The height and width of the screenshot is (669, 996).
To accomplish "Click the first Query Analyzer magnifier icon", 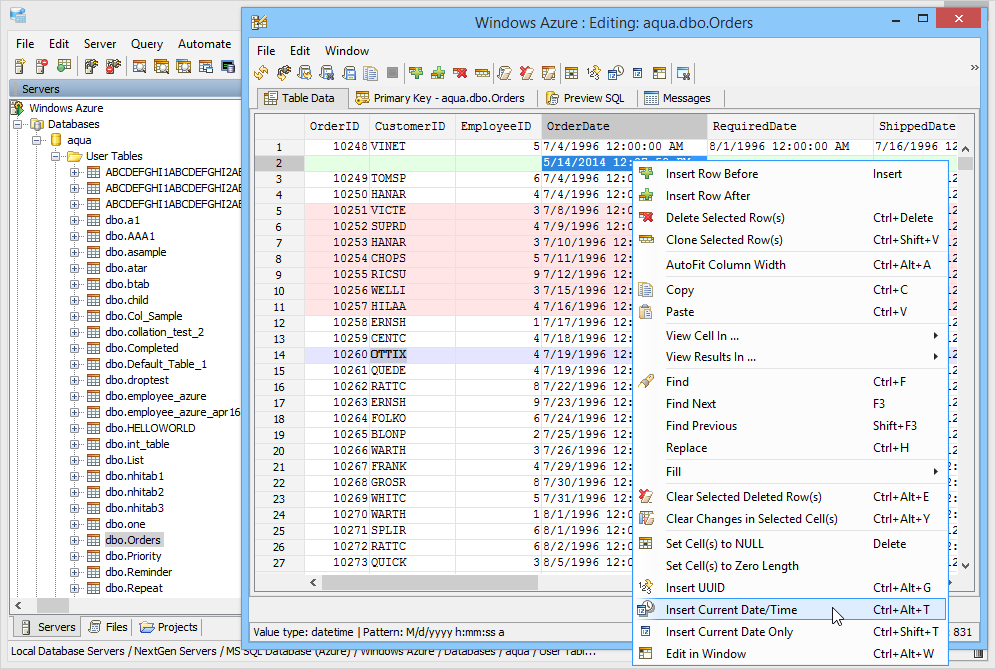I will [x=140, y=66].
